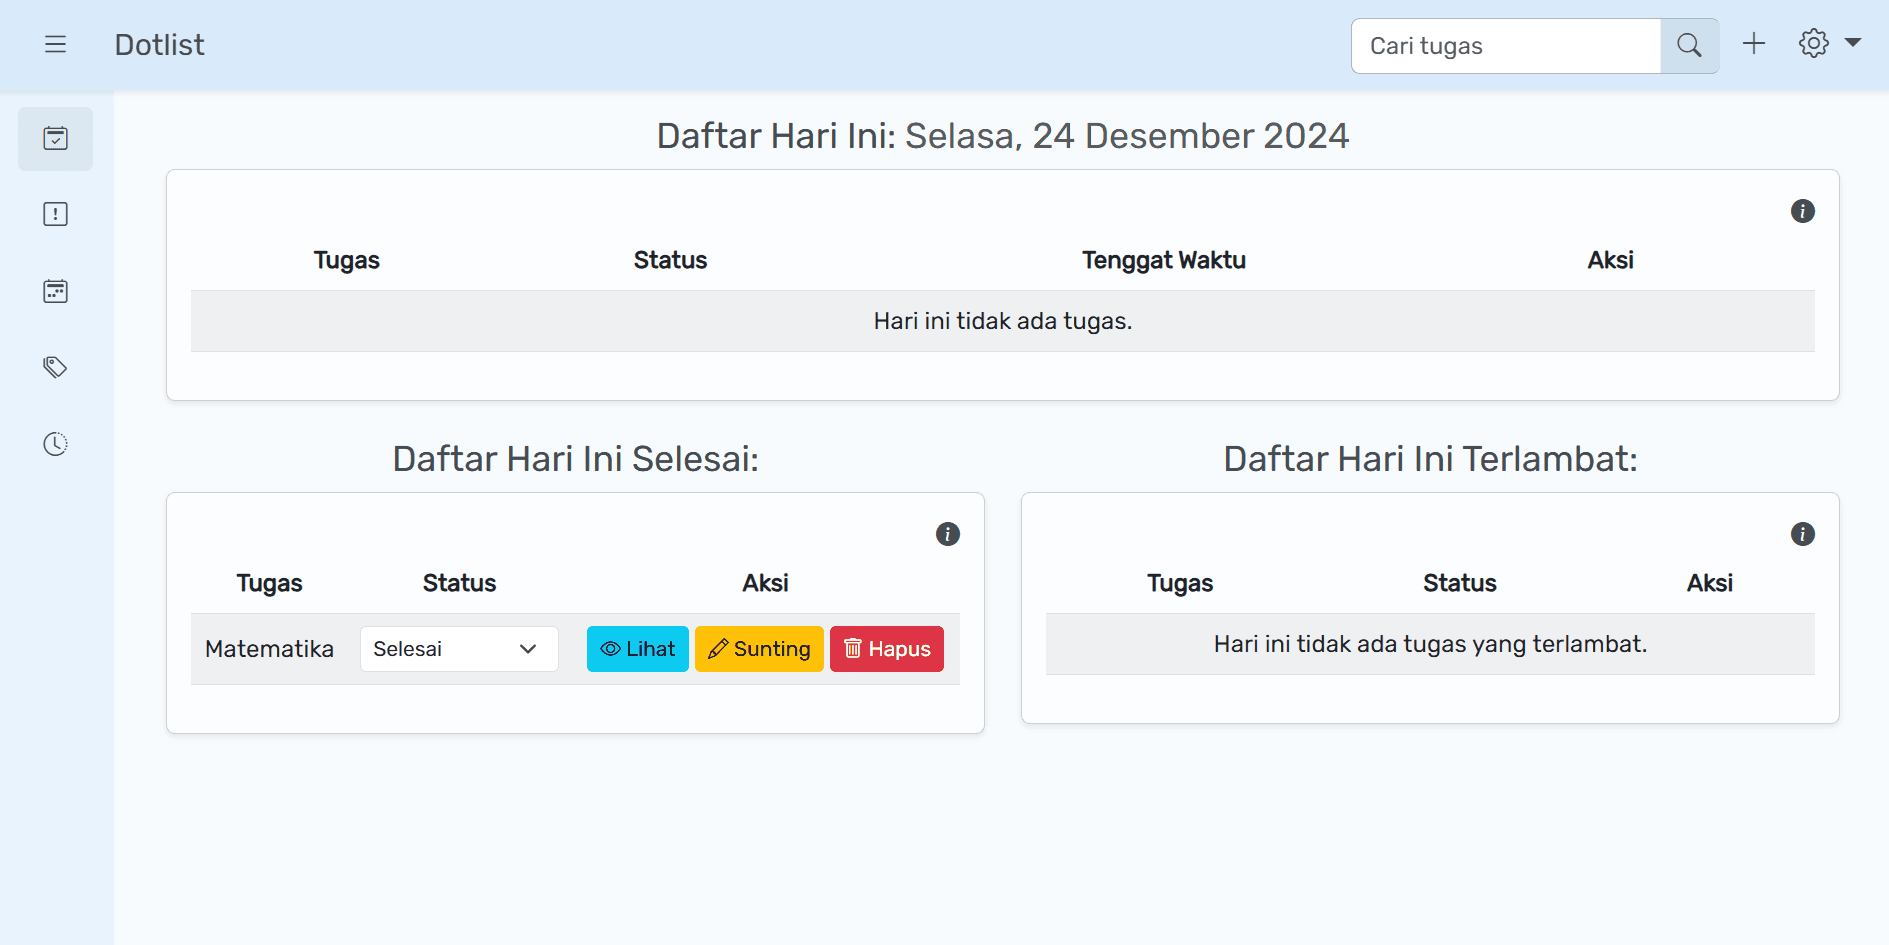This screenshot has width=1889, height=945.
Task: Toggle the hamburger sidebar menu
Action: (55, 45)
